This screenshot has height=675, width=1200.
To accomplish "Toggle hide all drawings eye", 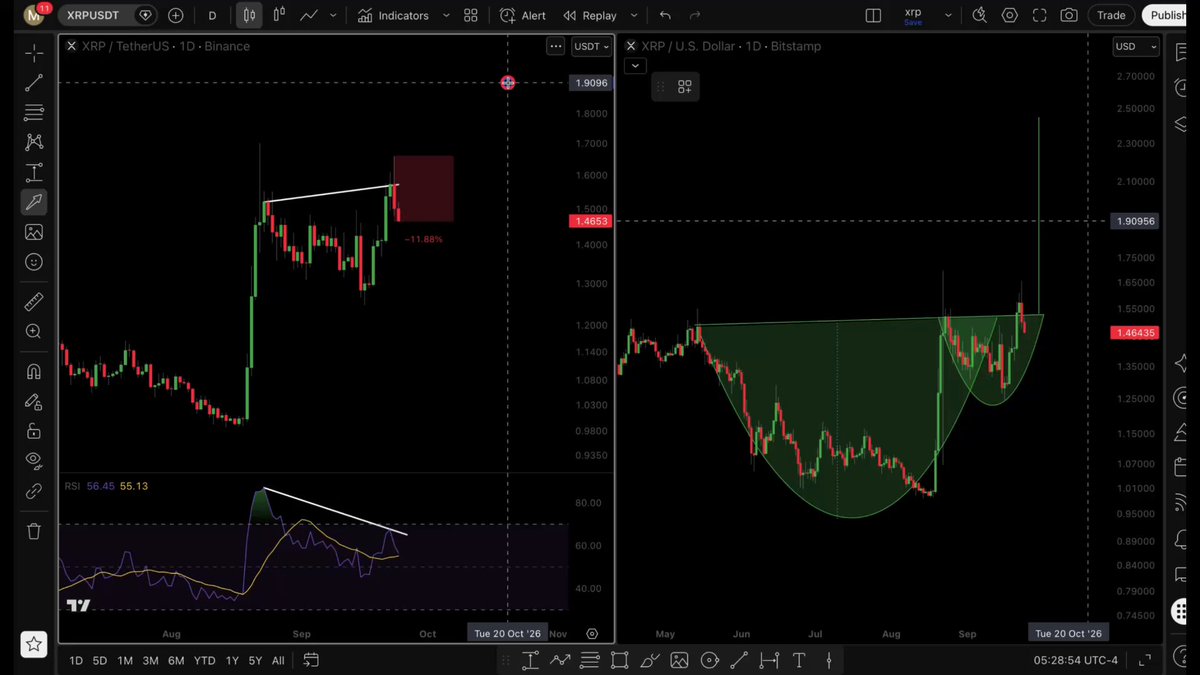I will [34, 461].
